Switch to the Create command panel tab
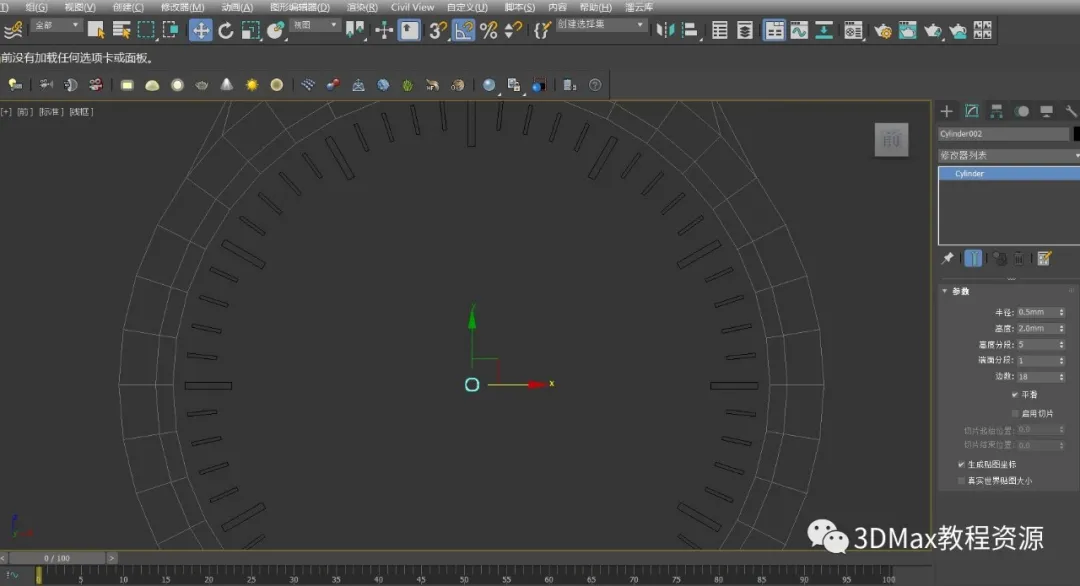 (946, 111)
